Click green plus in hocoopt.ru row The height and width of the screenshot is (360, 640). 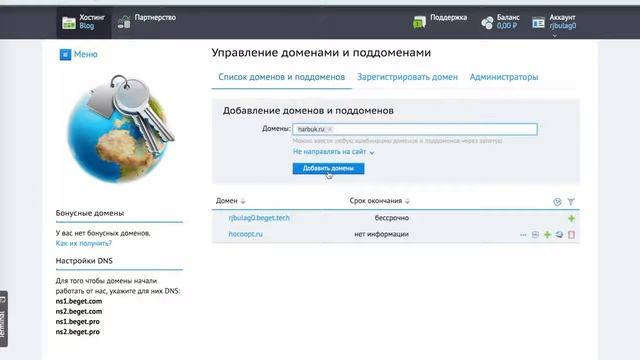click(x=547, y=235)
